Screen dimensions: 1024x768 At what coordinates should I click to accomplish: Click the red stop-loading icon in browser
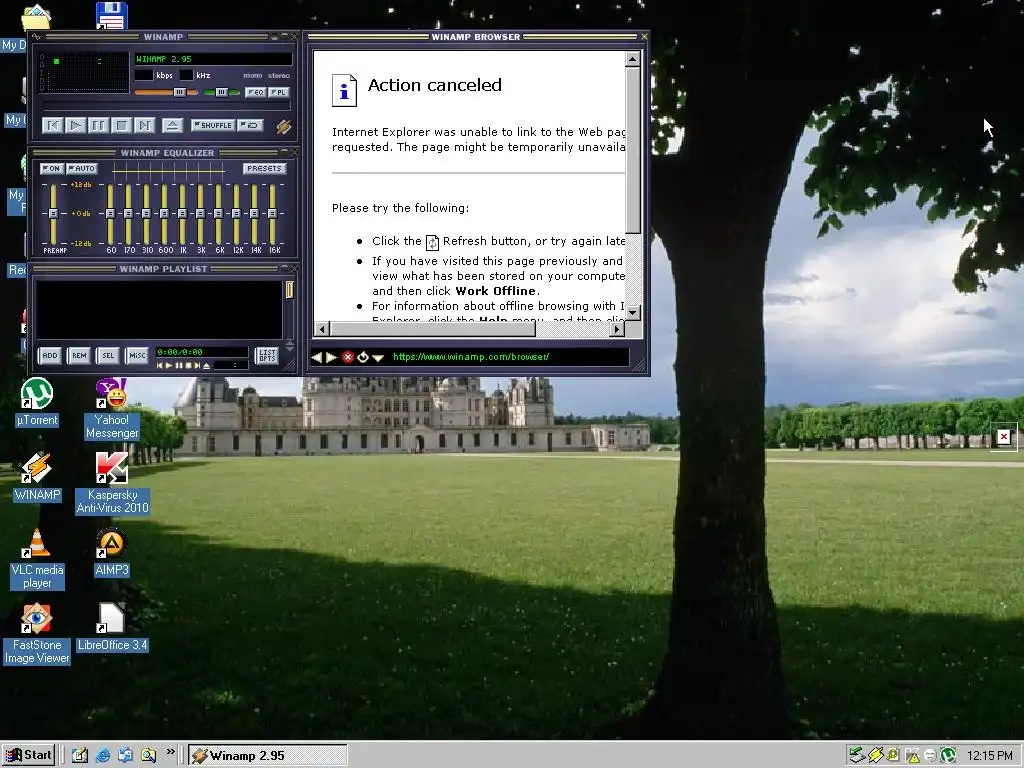click(x=347, y=357)
